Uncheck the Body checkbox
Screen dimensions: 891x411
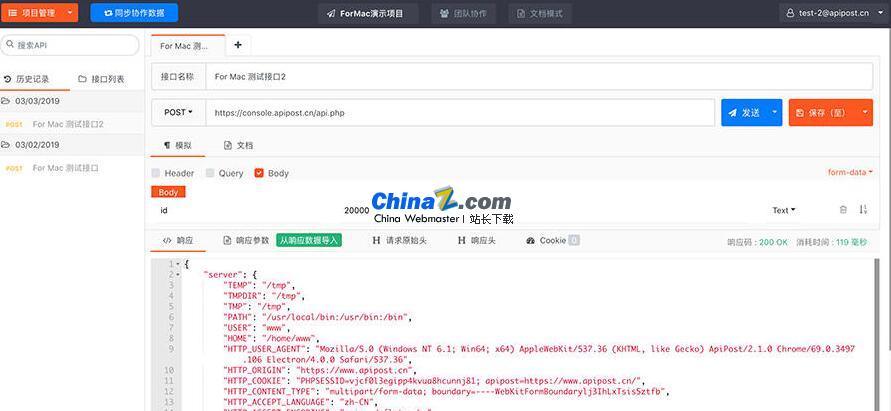[259, 173]
